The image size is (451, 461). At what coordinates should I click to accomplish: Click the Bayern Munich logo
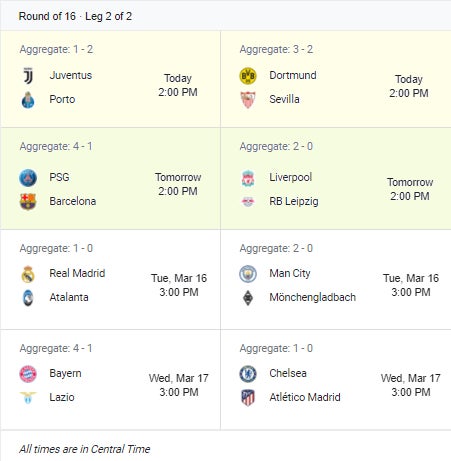[x=28, y=374]
